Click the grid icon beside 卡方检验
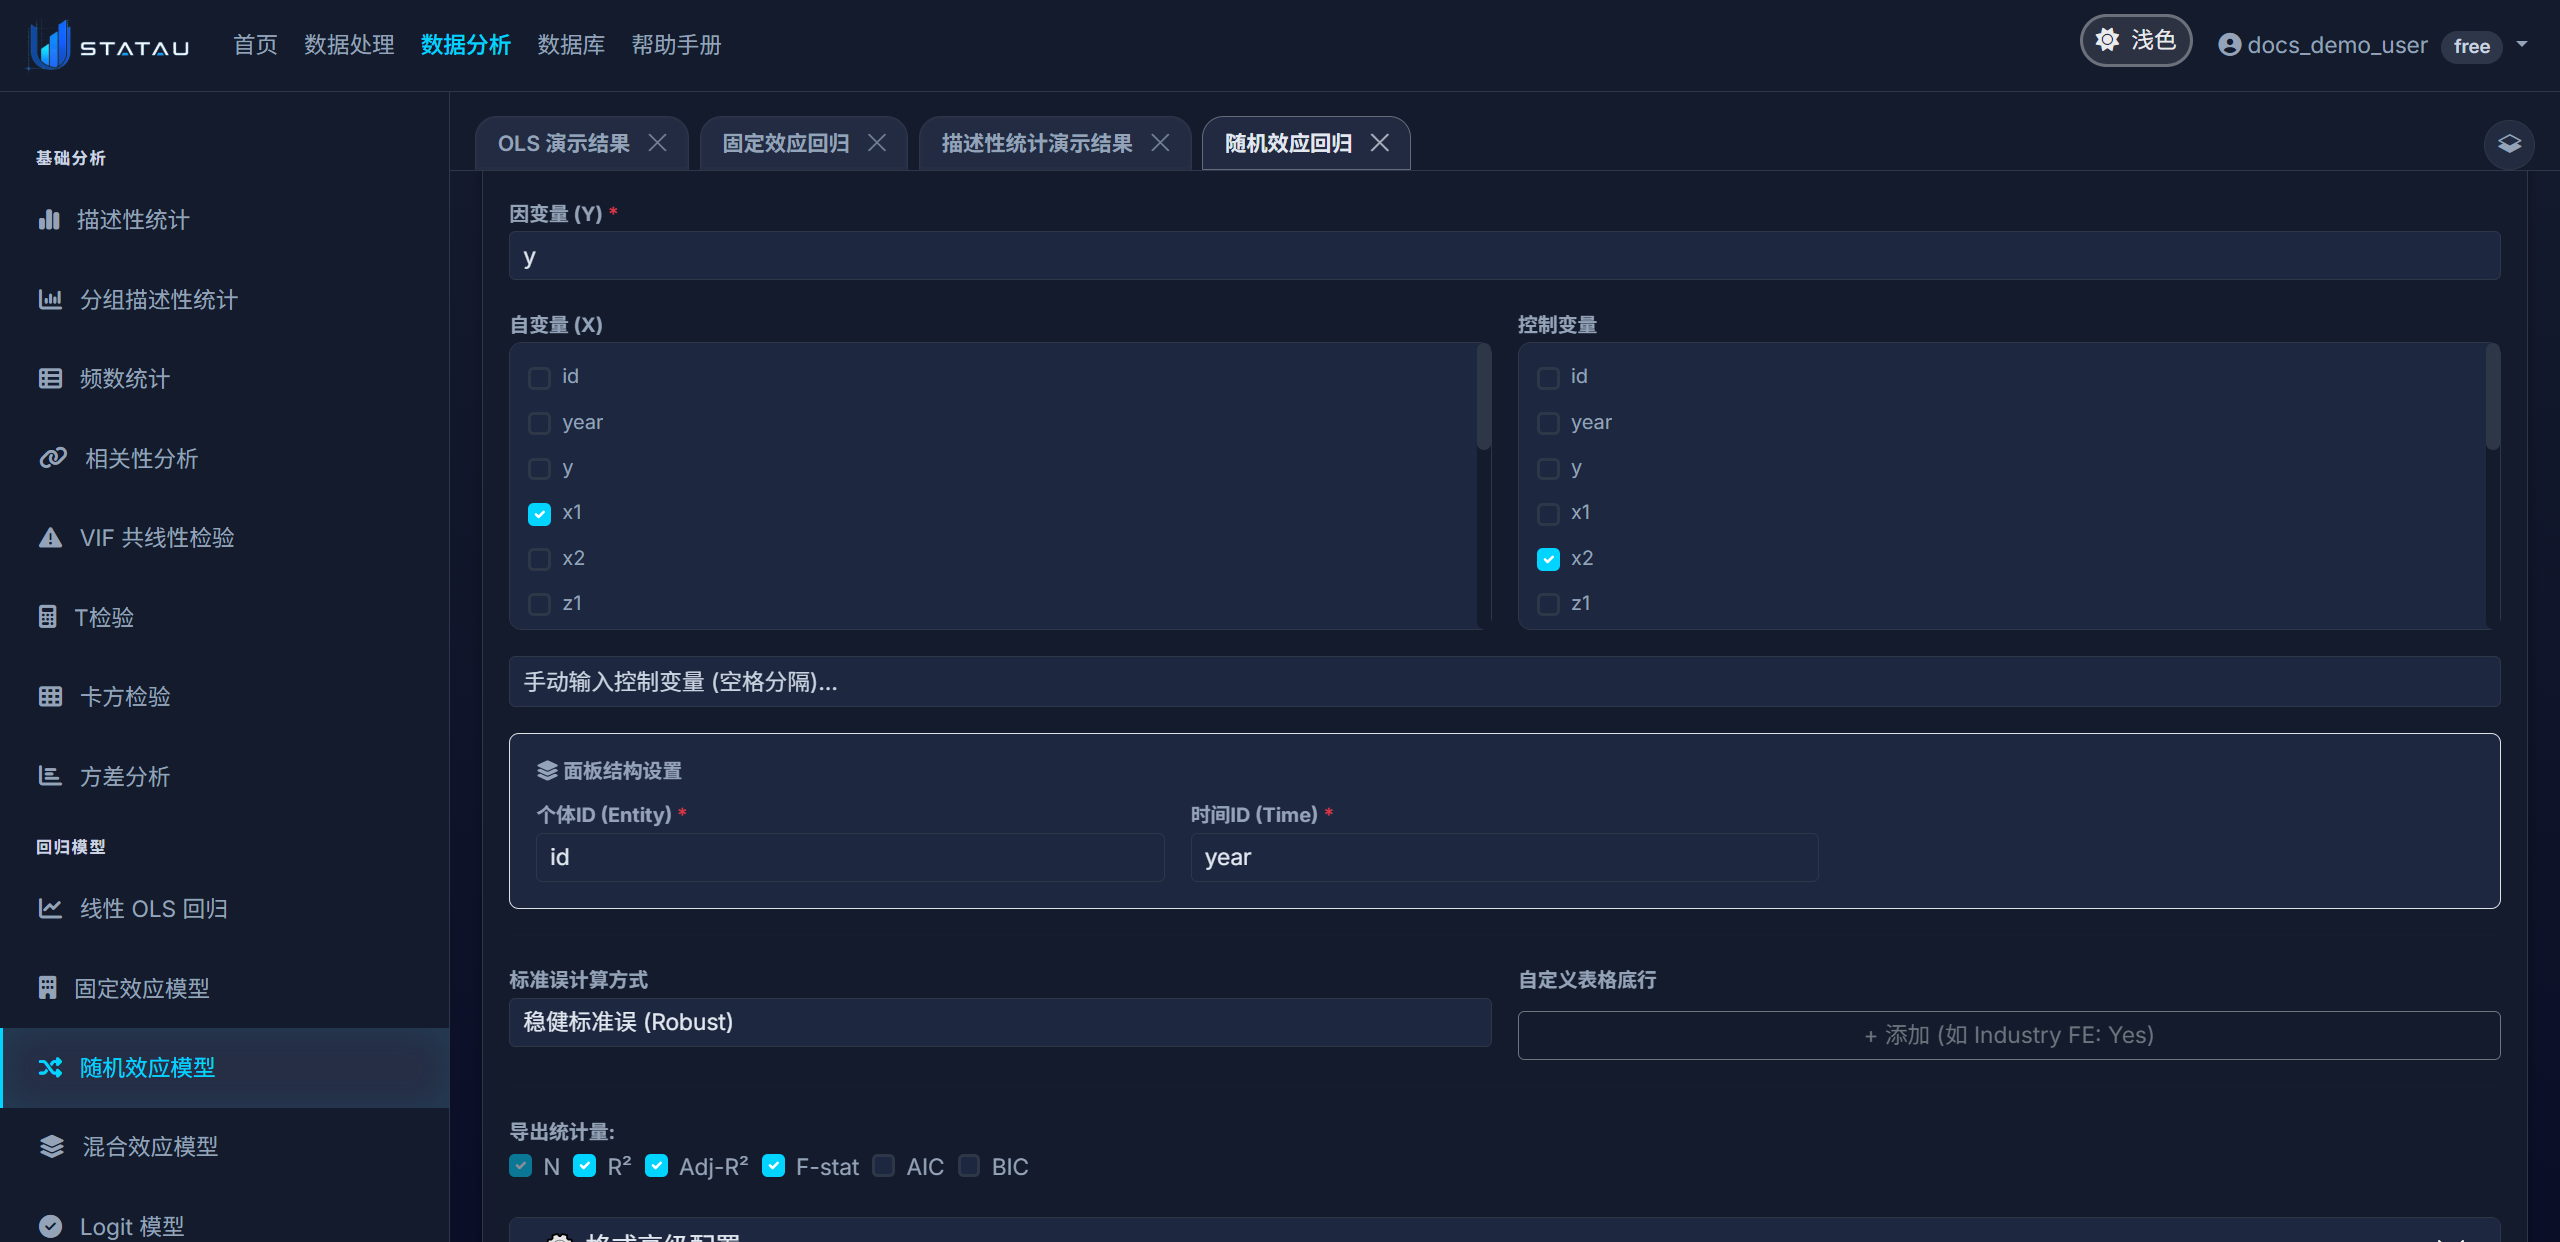The width and height of the screenshot is (2560, 1242). pos(50,696)
